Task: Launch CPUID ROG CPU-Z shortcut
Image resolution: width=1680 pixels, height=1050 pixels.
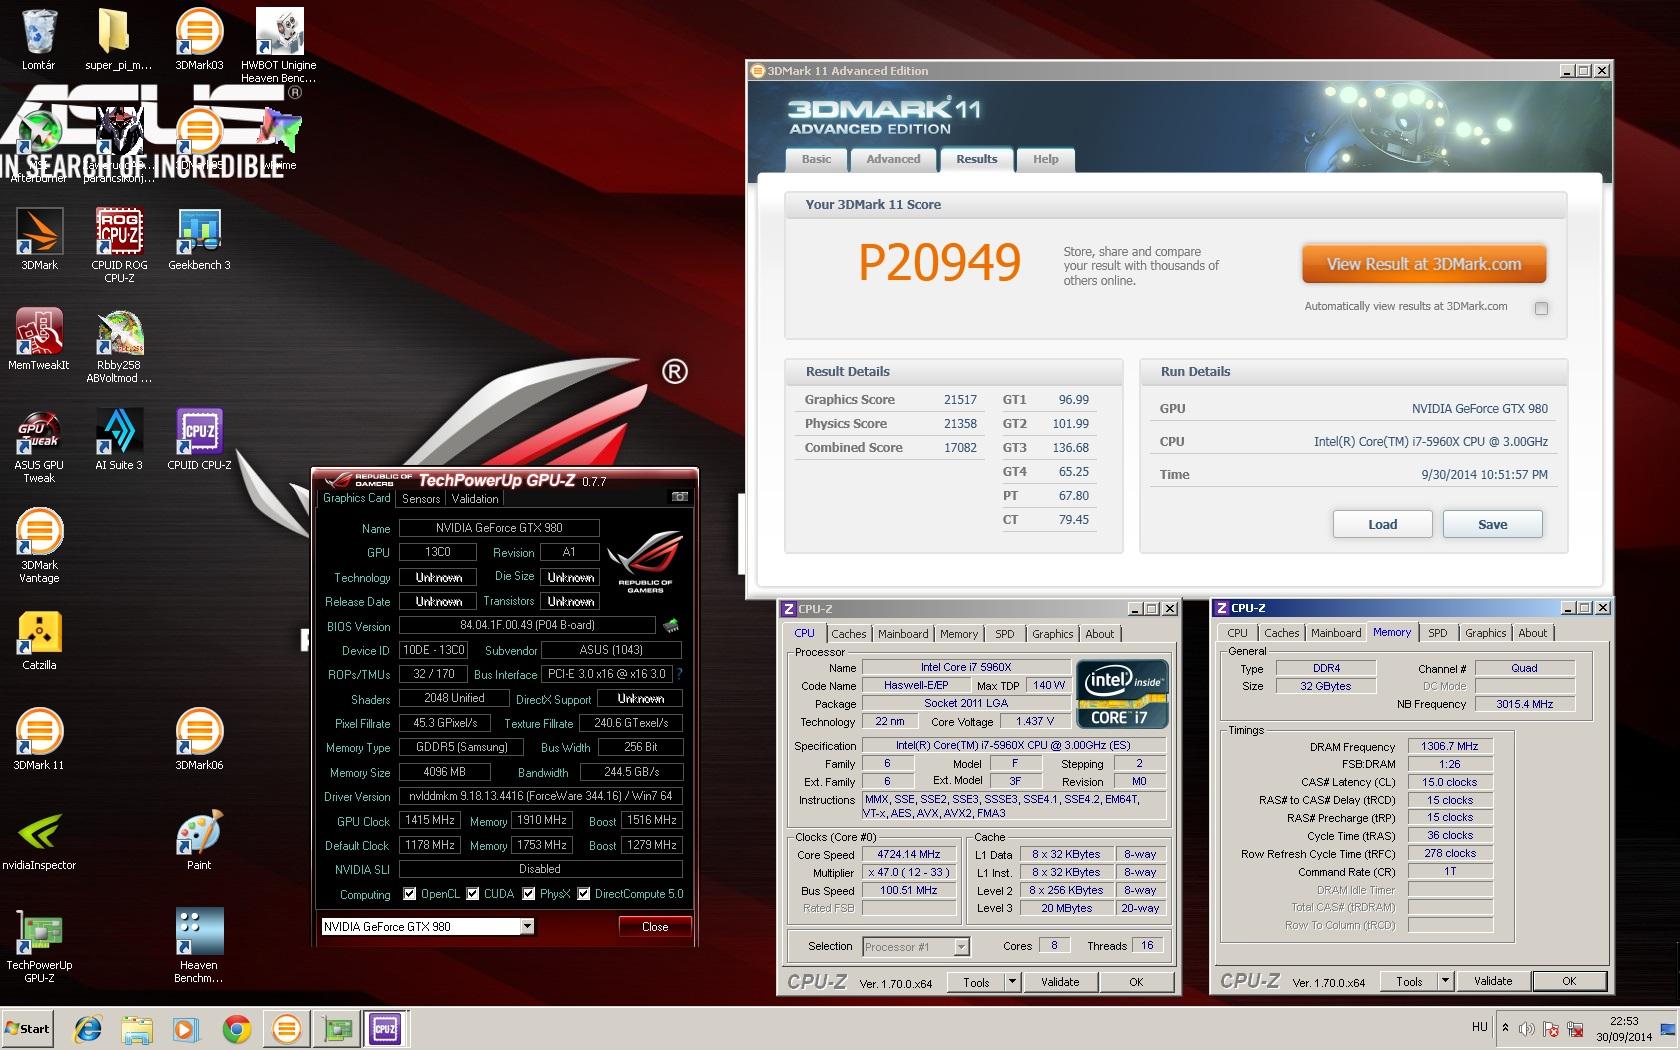Action: 119,245
